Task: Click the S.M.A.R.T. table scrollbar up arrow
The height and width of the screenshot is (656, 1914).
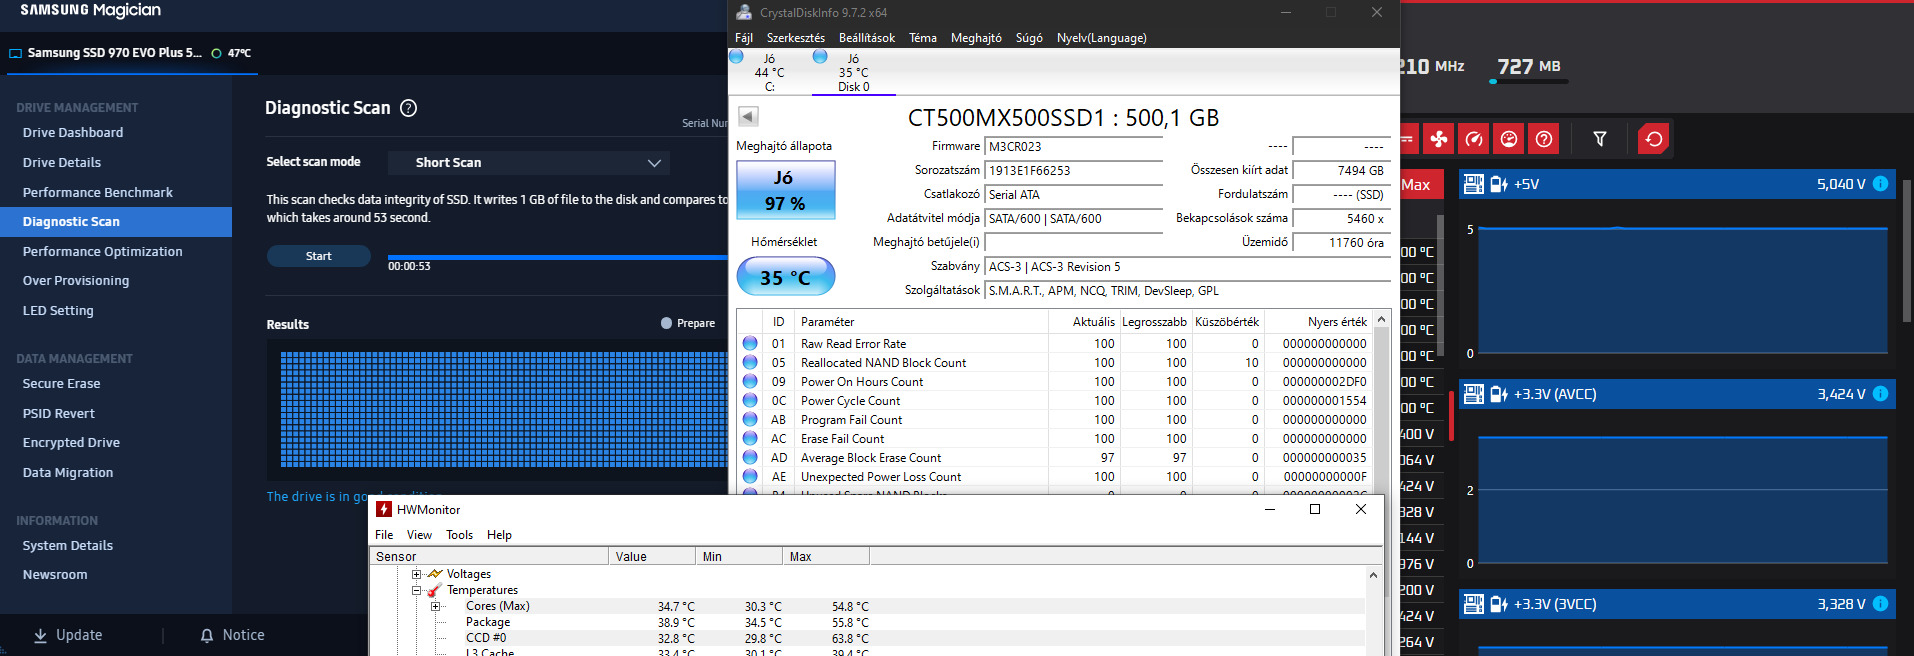Action: [1382, 320]
